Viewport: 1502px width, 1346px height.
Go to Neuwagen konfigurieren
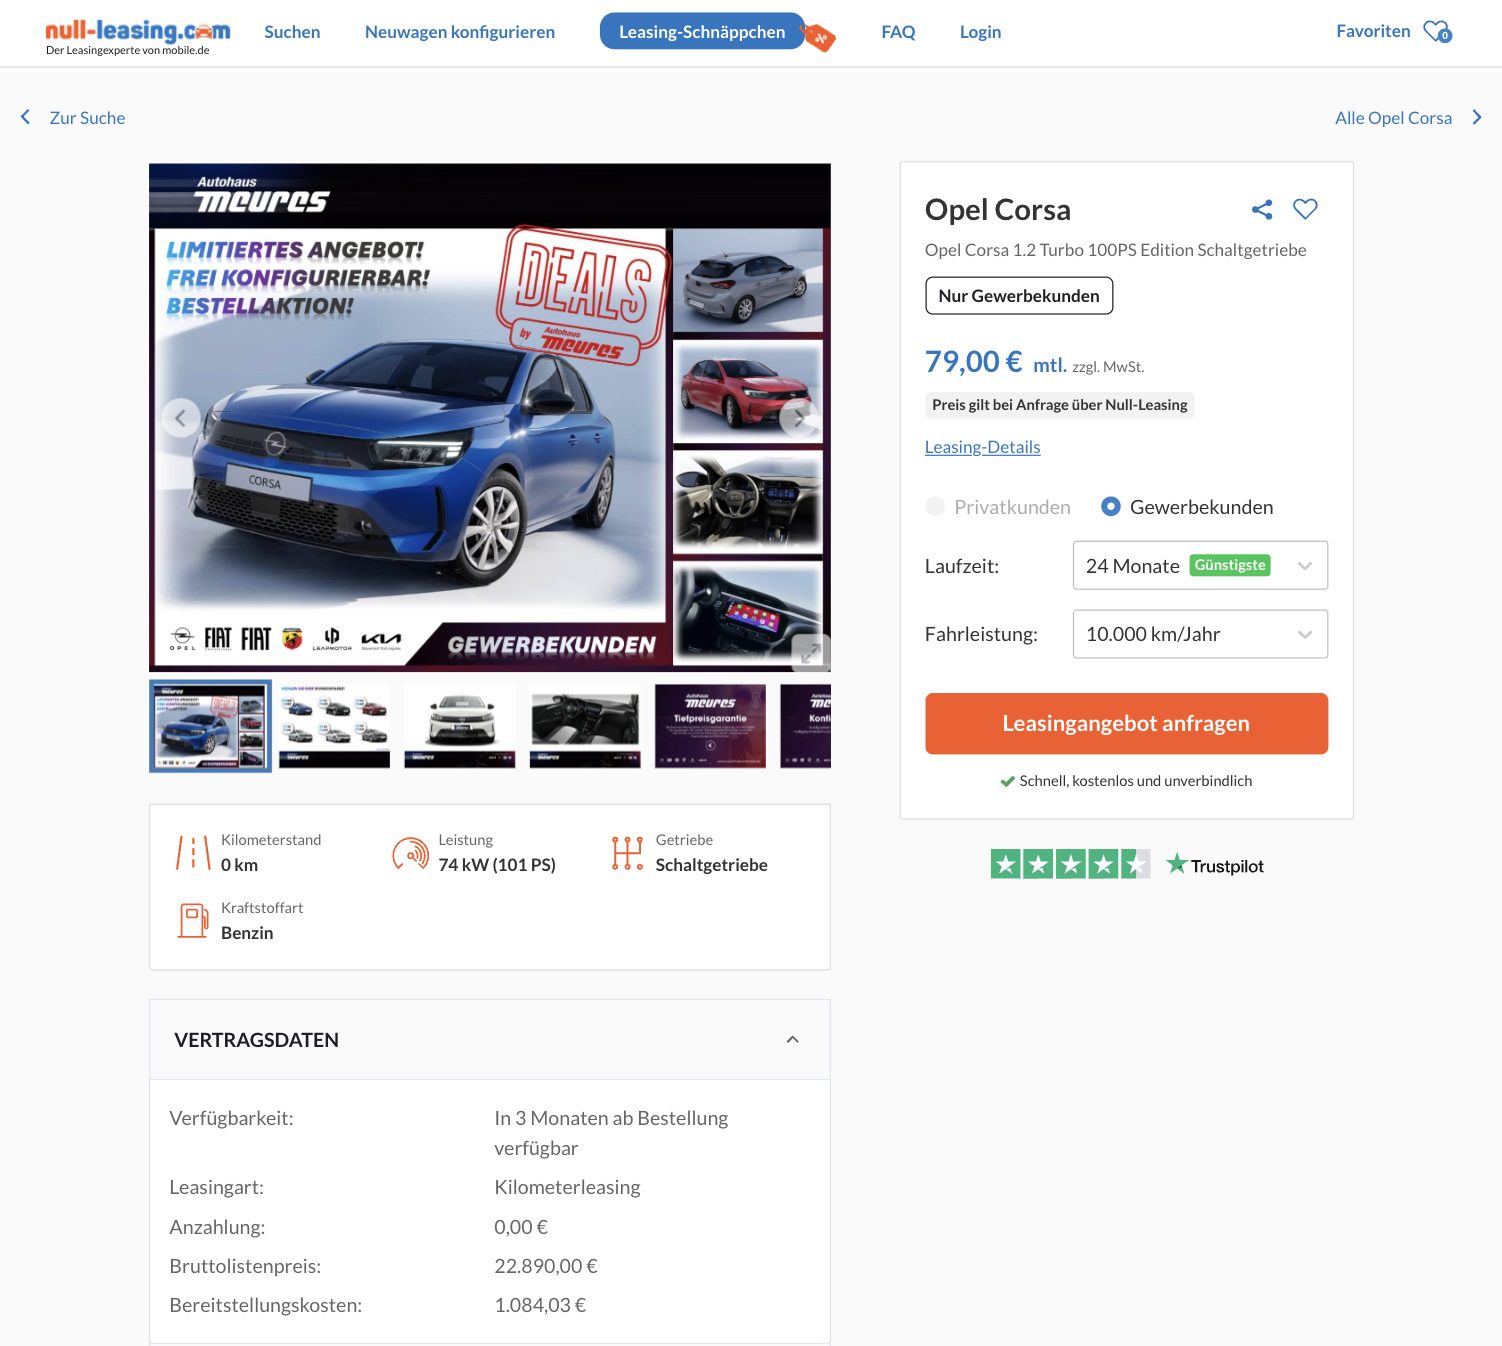click(x=460, y=32)
